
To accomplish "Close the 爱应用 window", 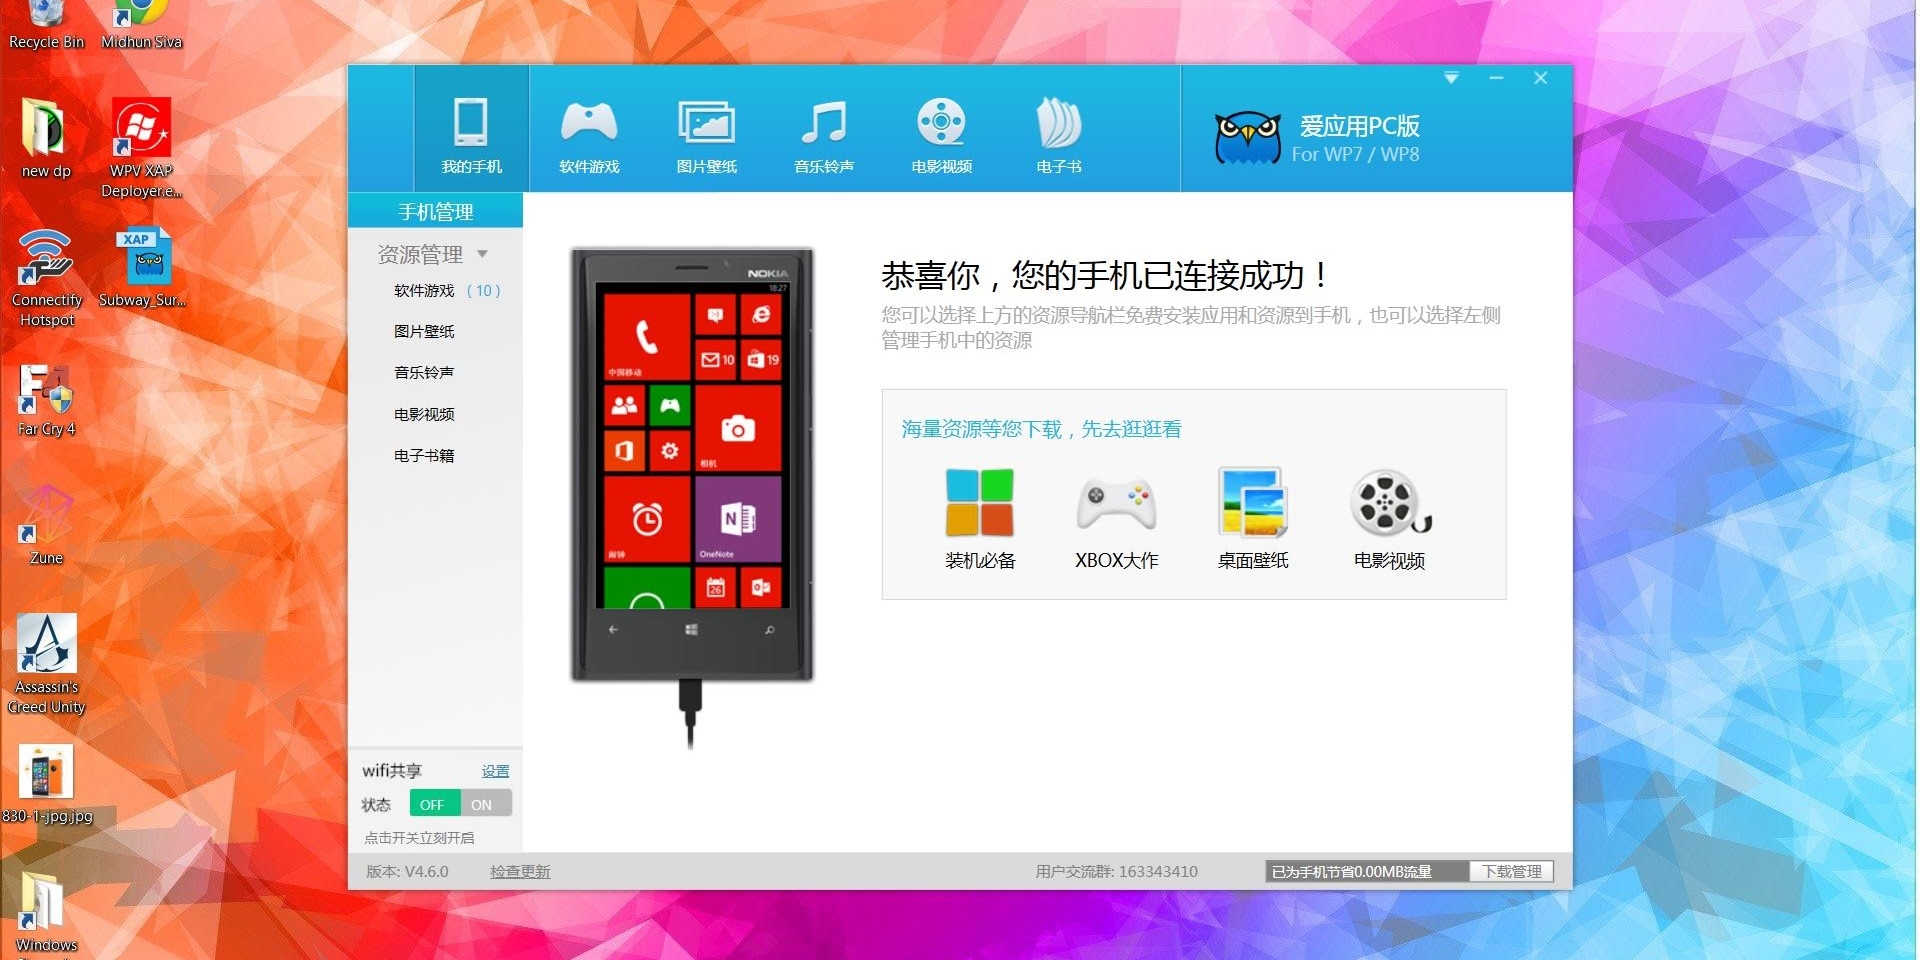I will tap(1540, 78).
